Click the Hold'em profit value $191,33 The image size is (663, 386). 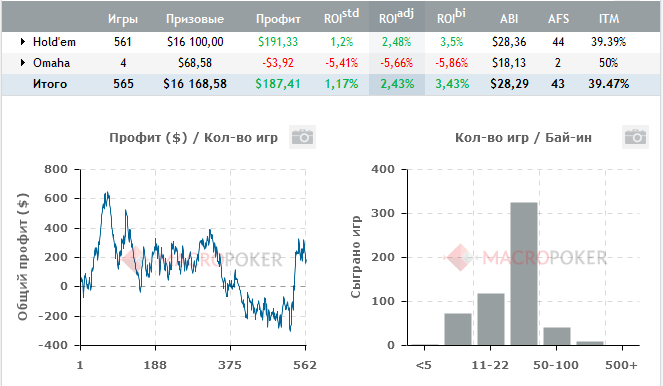click(x=278, y=42)
